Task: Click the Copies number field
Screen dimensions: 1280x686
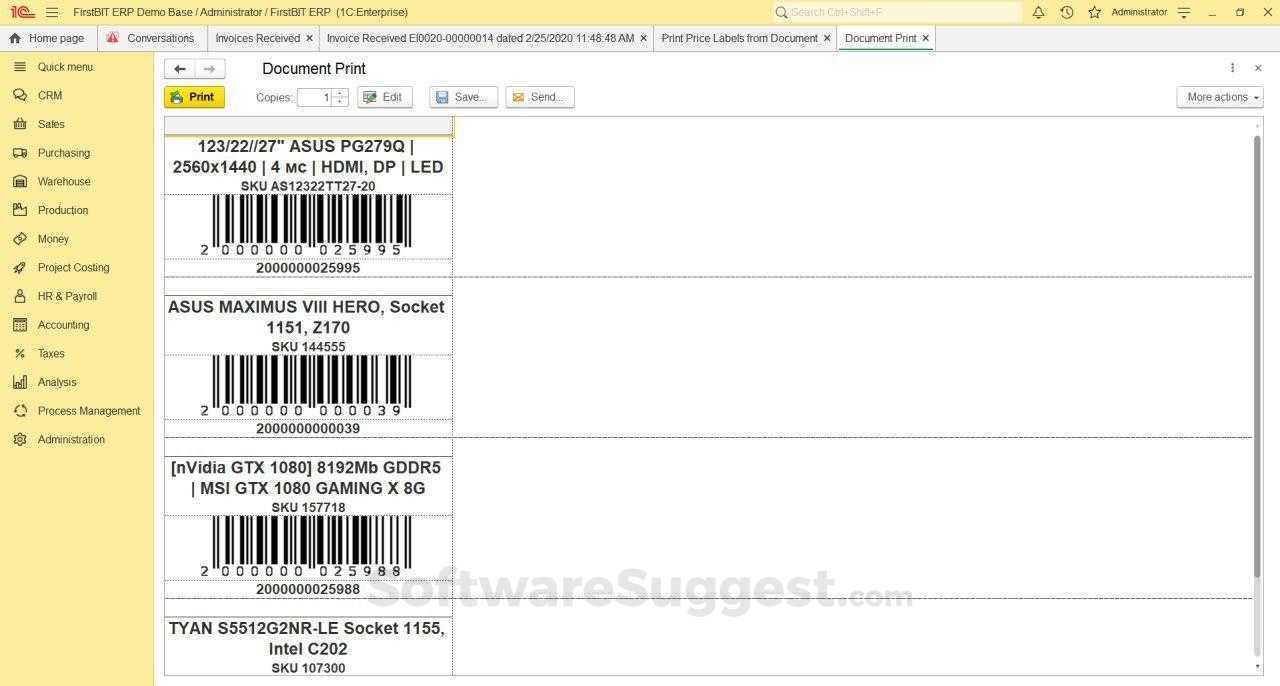Action: 314,97
